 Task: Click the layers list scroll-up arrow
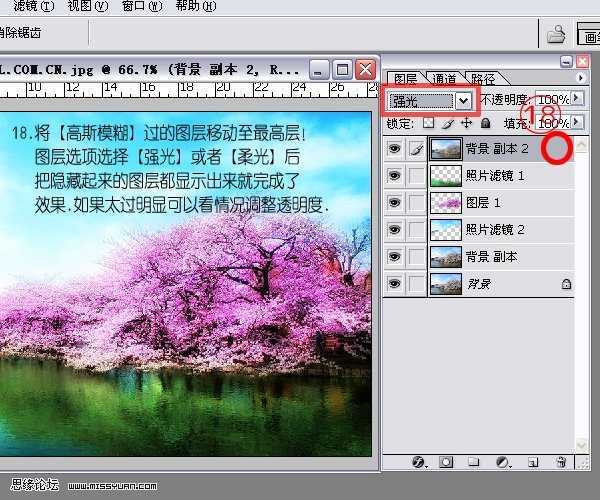(582, 144)
